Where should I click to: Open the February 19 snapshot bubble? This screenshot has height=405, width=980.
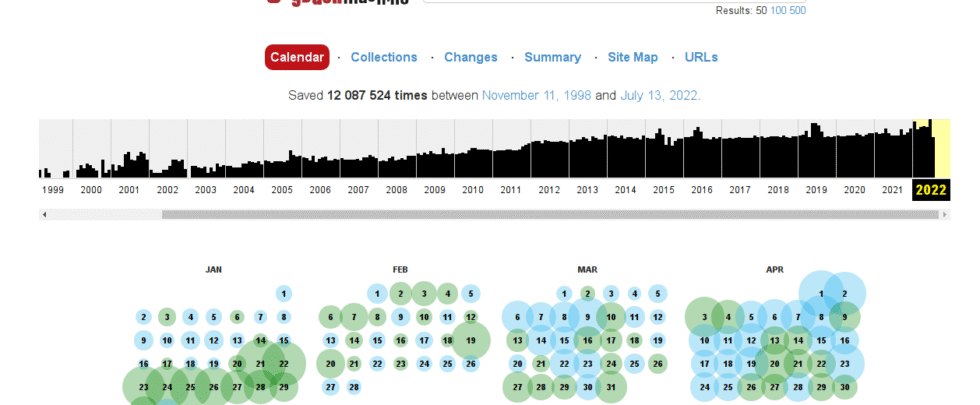[x=471, y=341]
